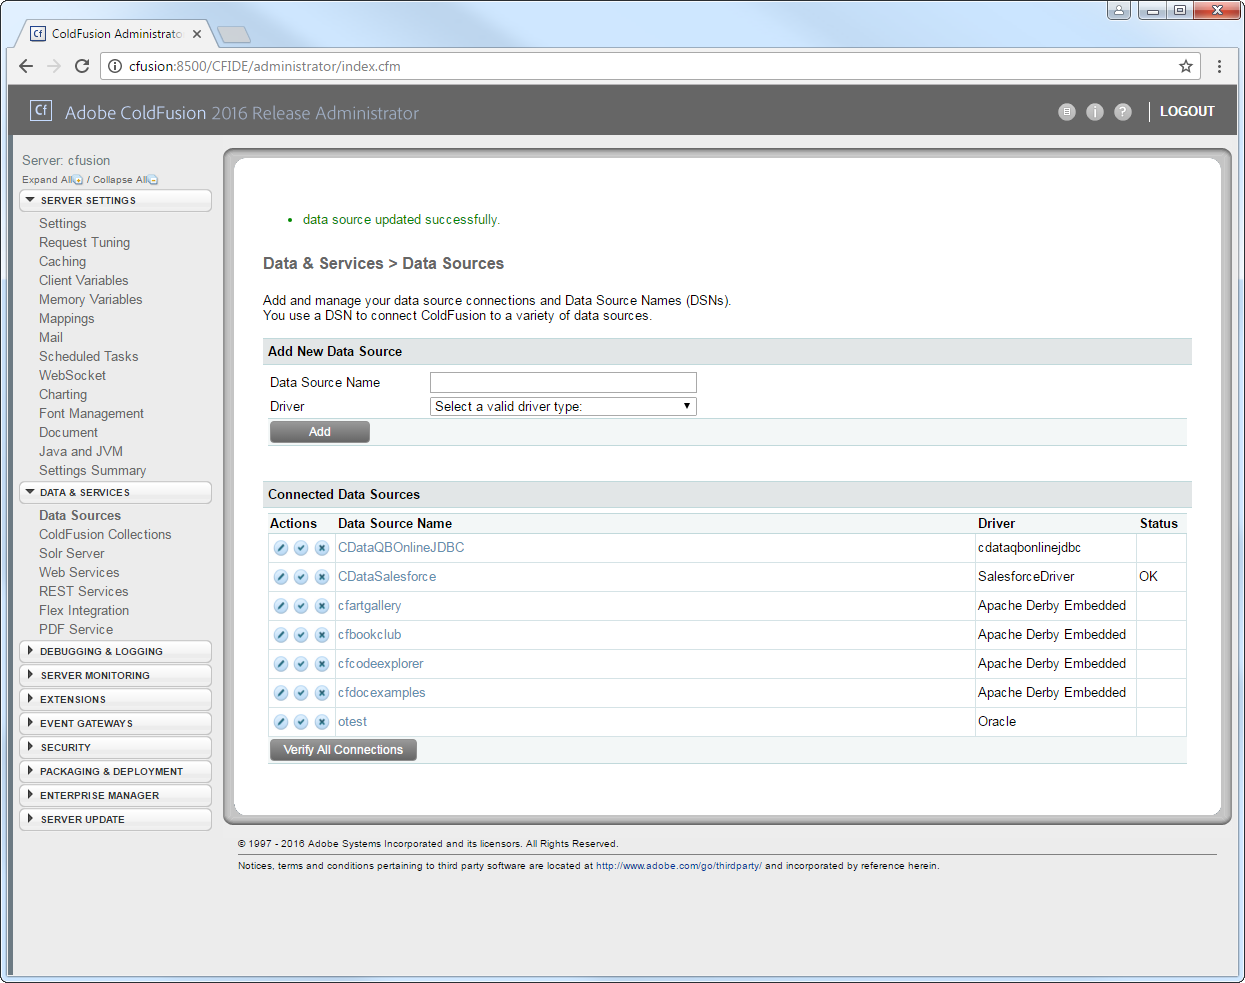Click the Verify All Connections button
This screenshot has width=1245, height=983.
tap(343, 750)
